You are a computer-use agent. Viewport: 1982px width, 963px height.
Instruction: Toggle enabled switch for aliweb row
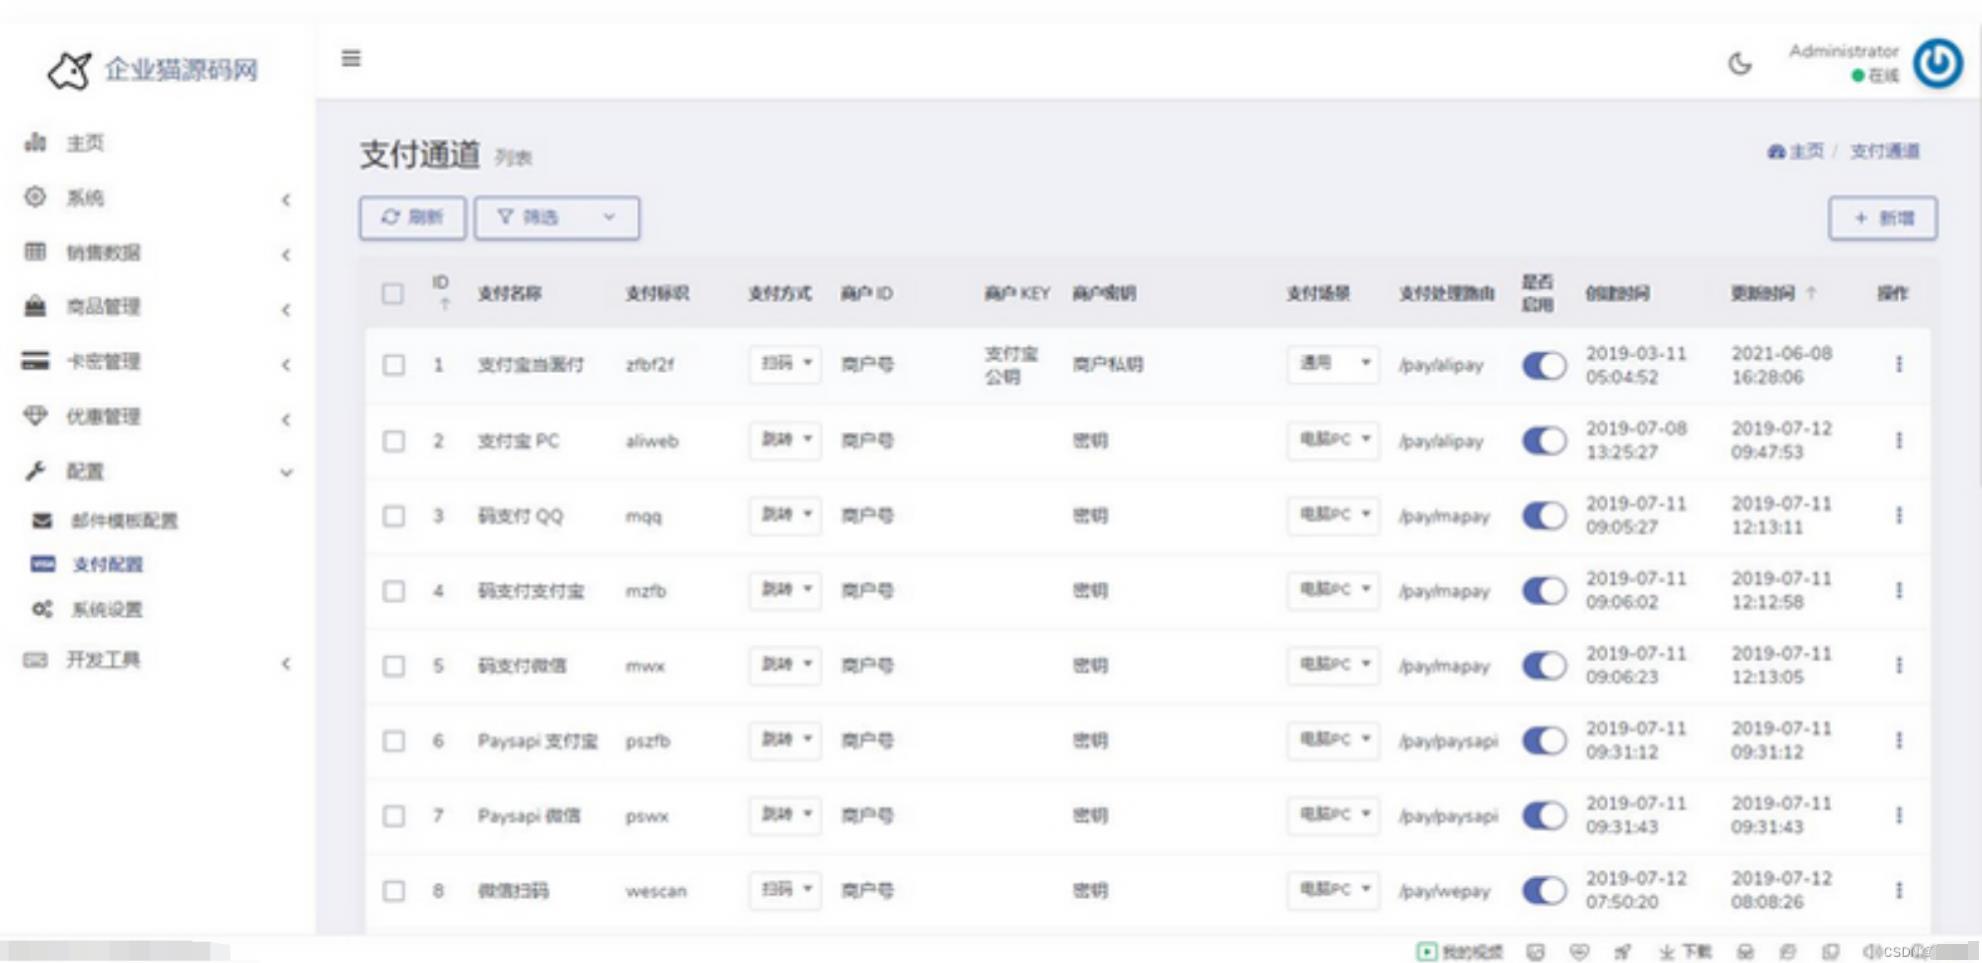[1545, 440]
